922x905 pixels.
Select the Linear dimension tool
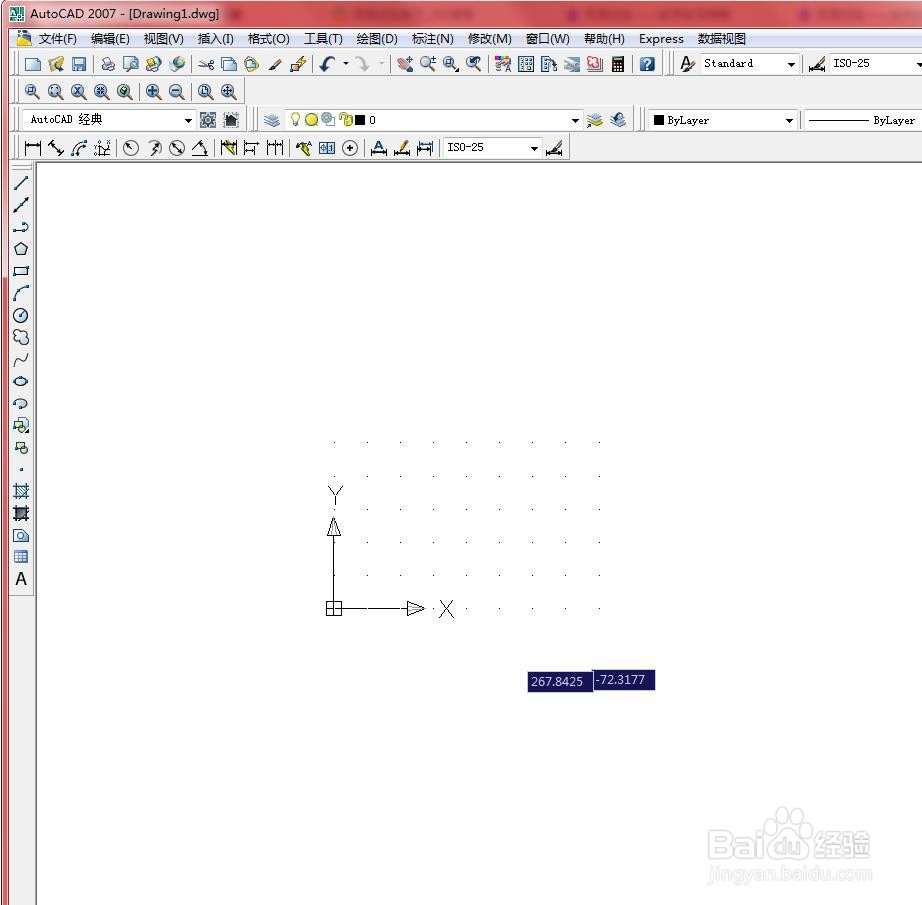pyautogui.click(x=33, y=148)
